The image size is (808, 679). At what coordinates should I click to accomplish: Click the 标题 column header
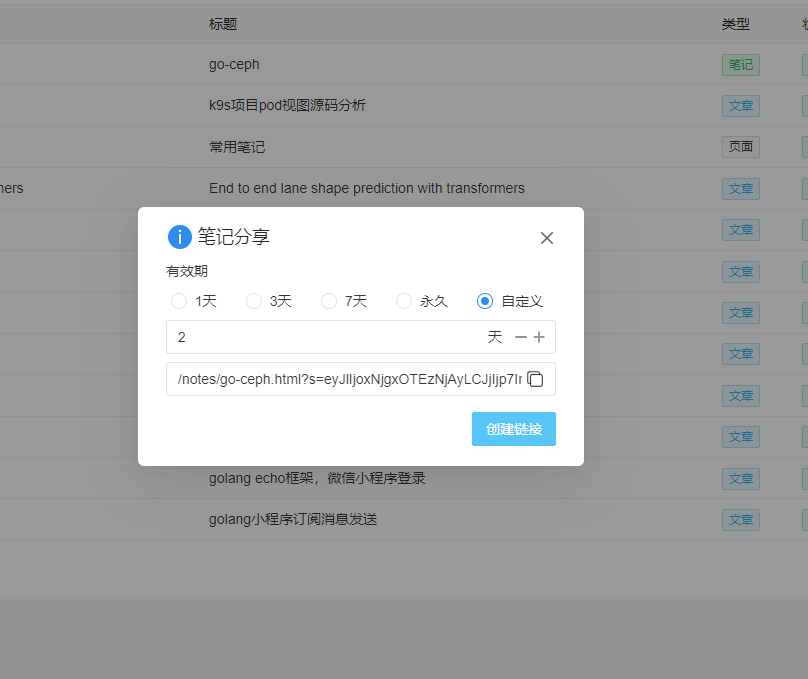point(223,24)
